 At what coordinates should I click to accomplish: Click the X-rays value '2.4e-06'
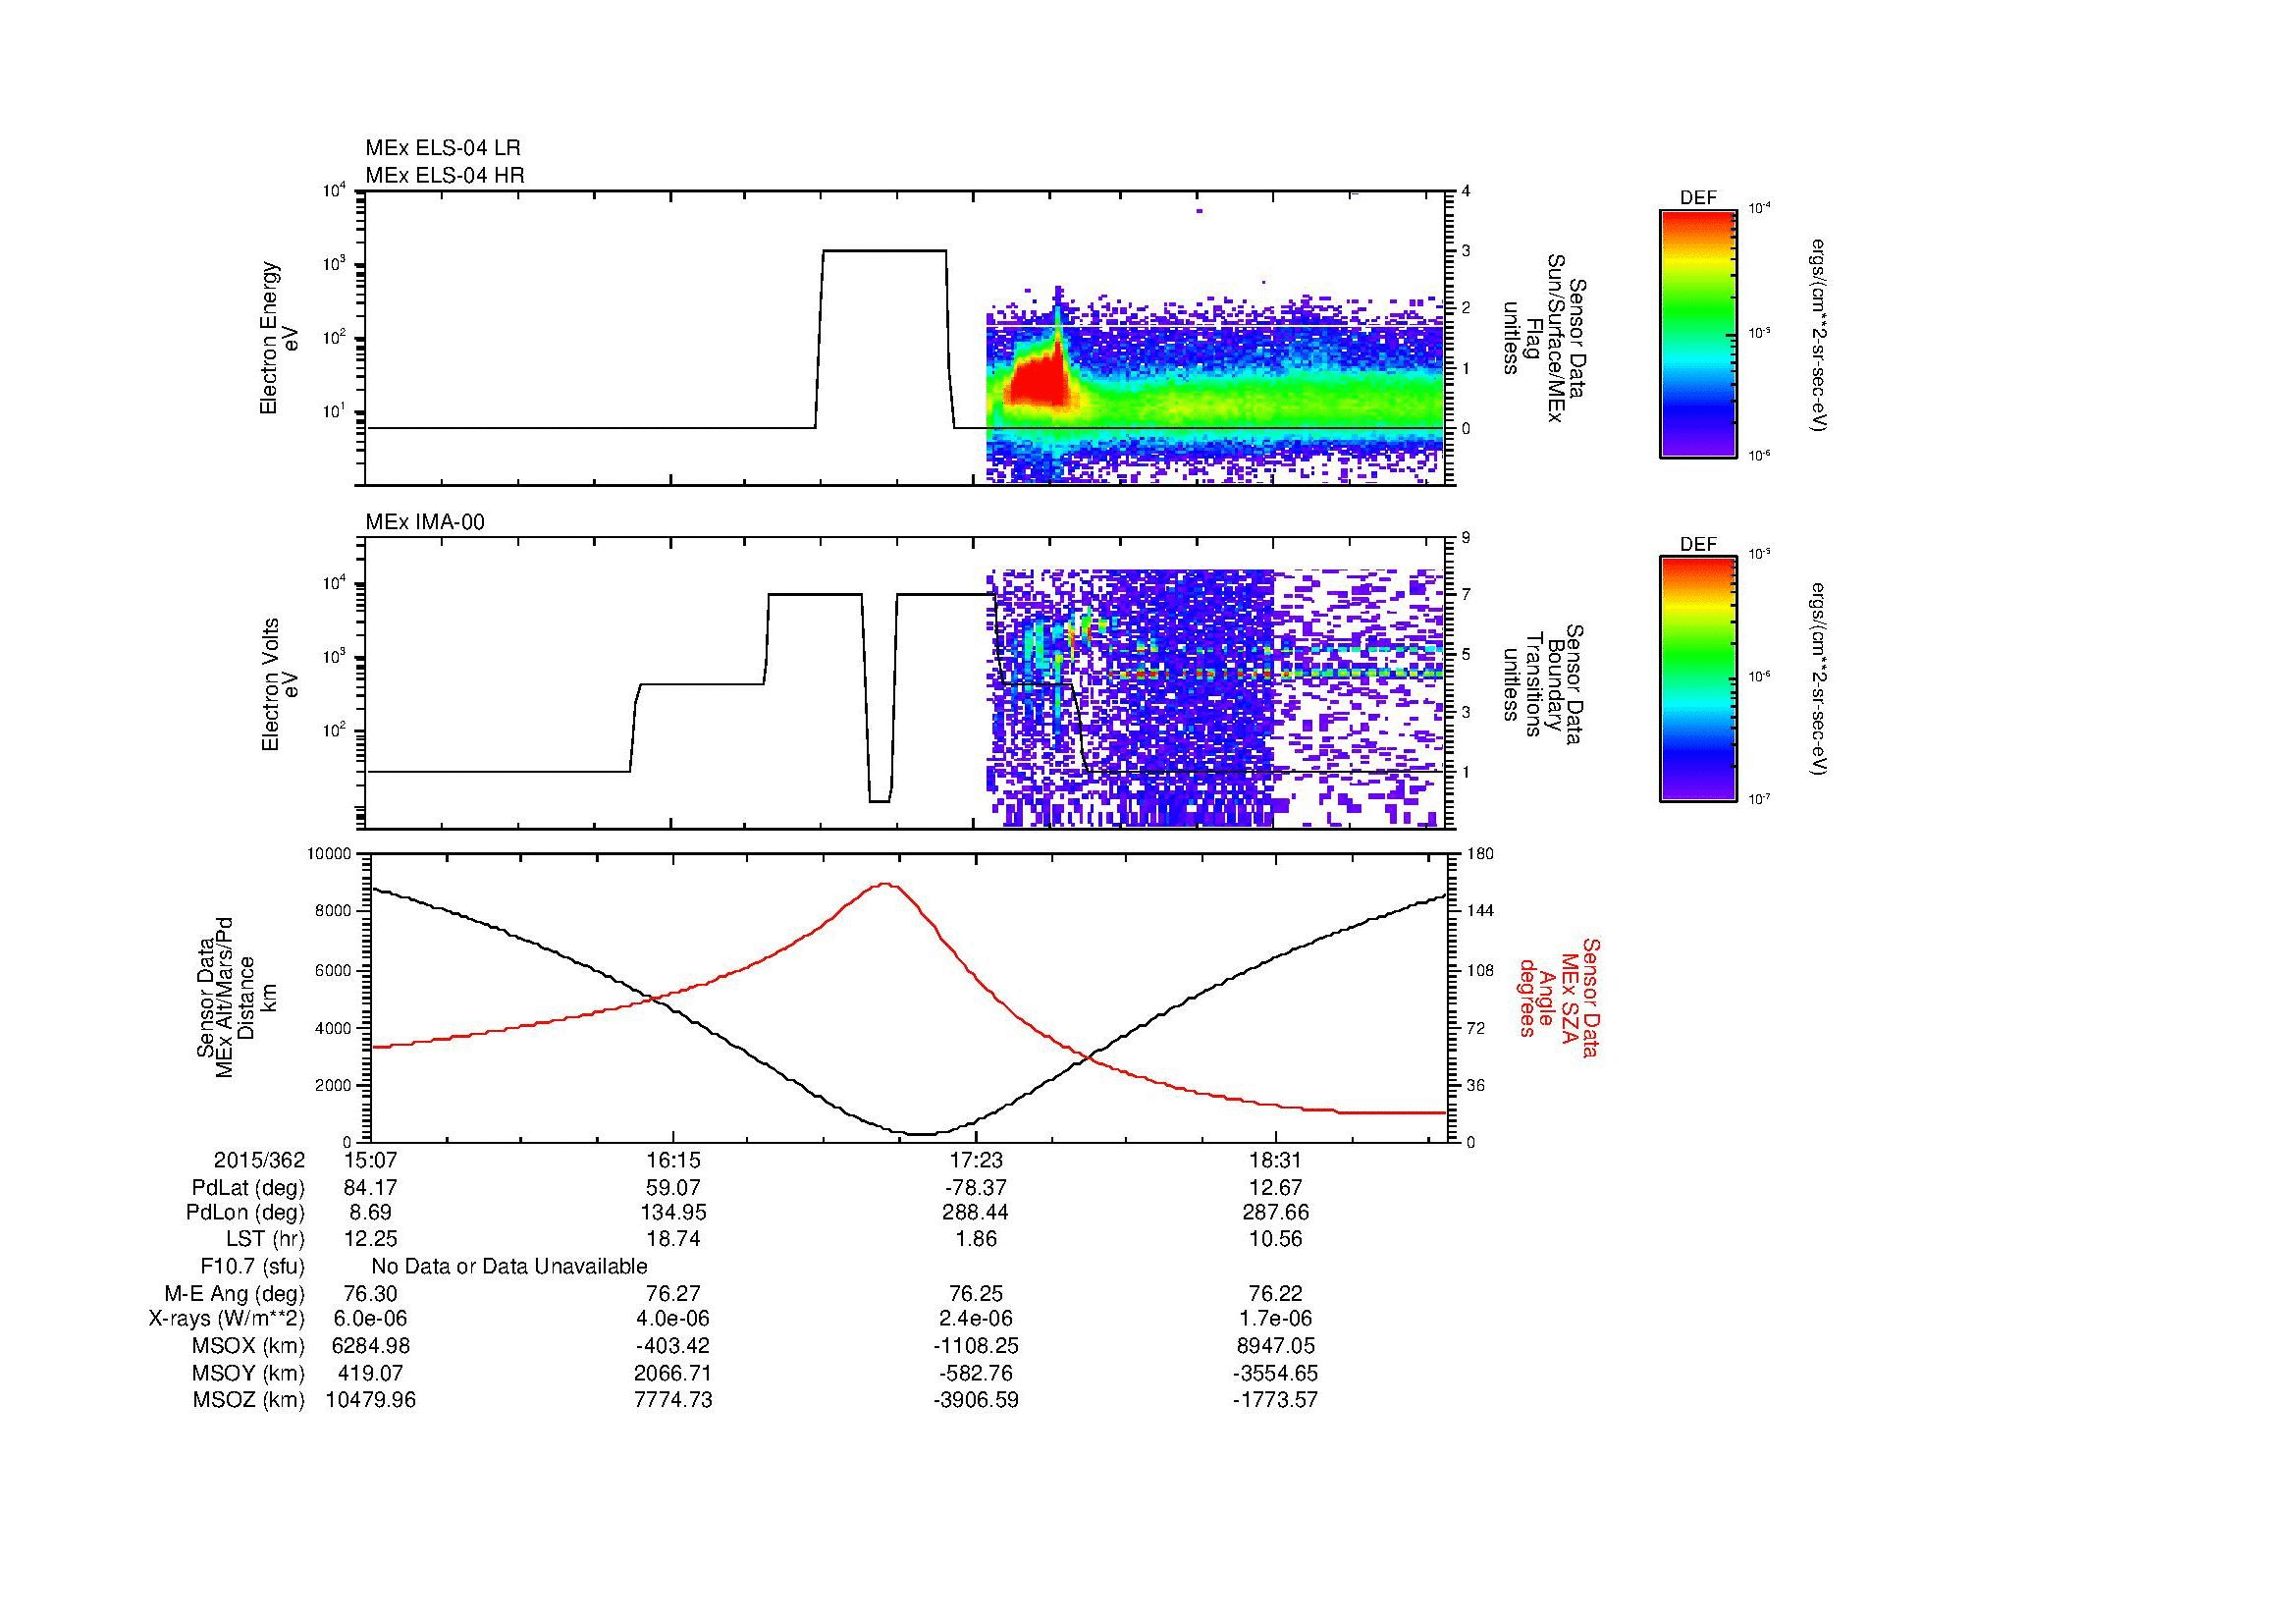(975, 1319)
